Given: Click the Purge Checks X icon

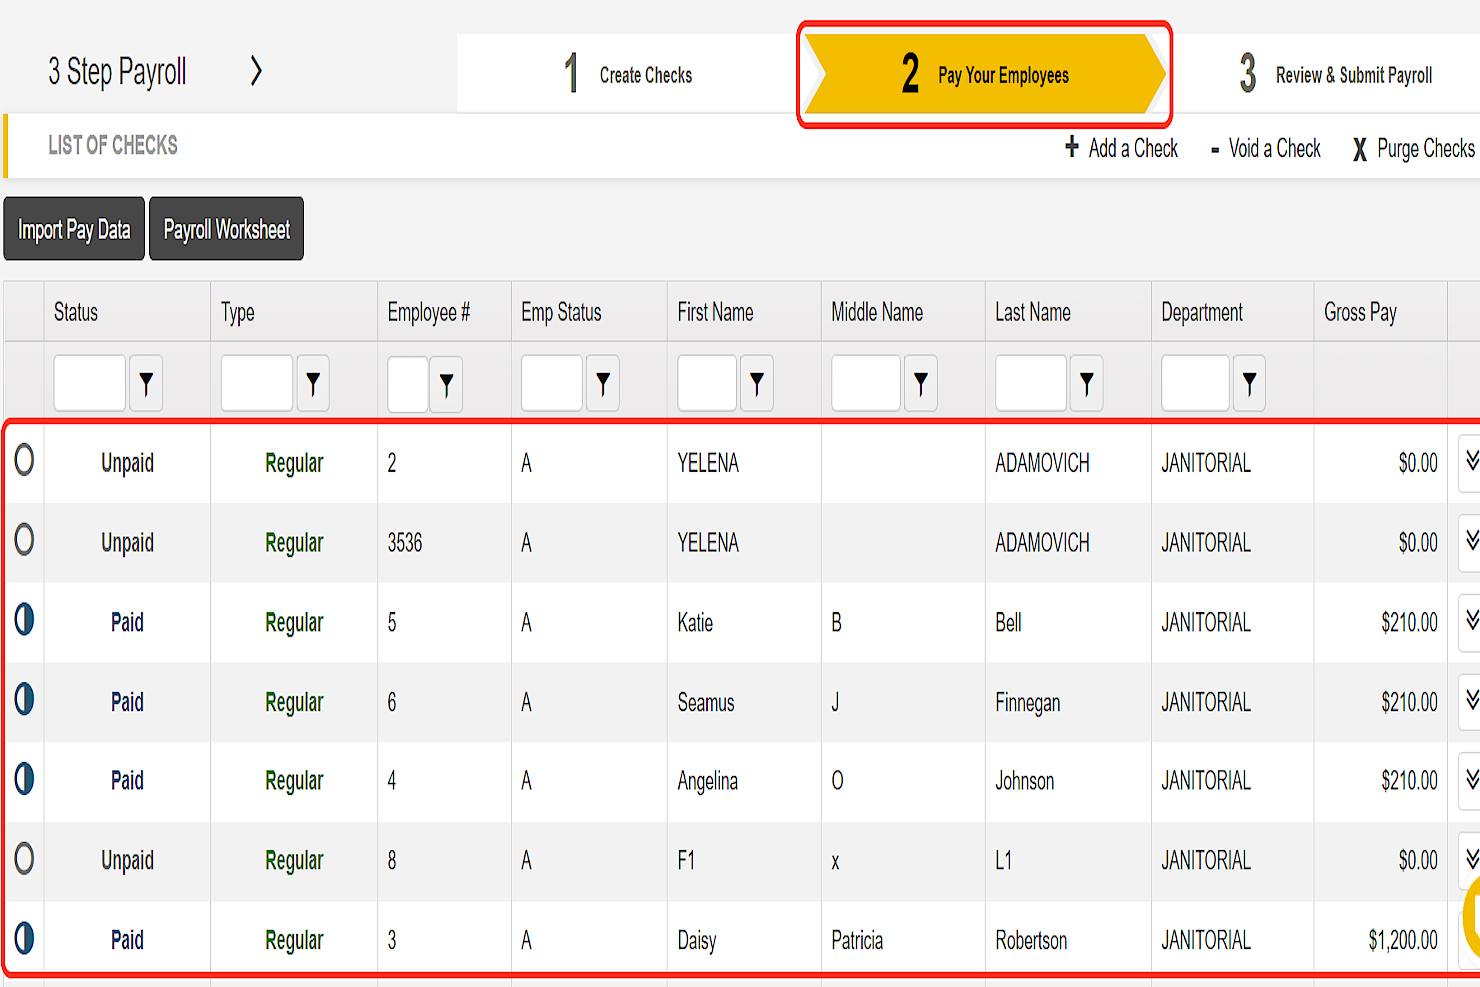Looking at the screenshot, I should pyautogui.click(x=1360, y=148).
